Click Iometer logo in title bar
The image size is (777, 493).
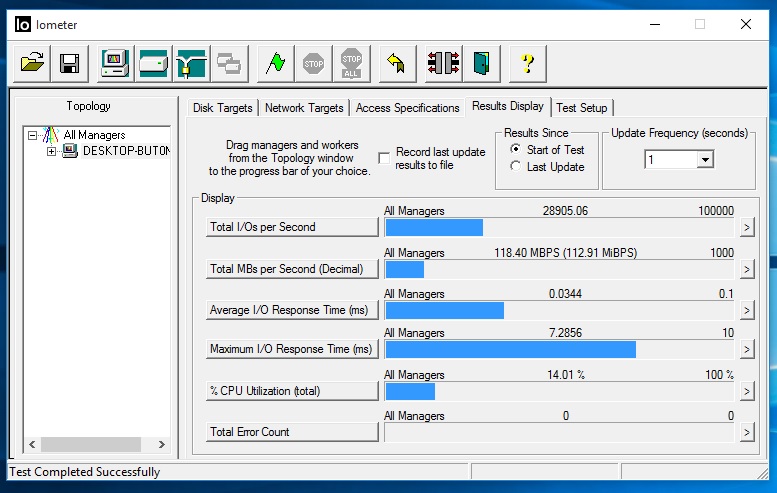point(23,24)
